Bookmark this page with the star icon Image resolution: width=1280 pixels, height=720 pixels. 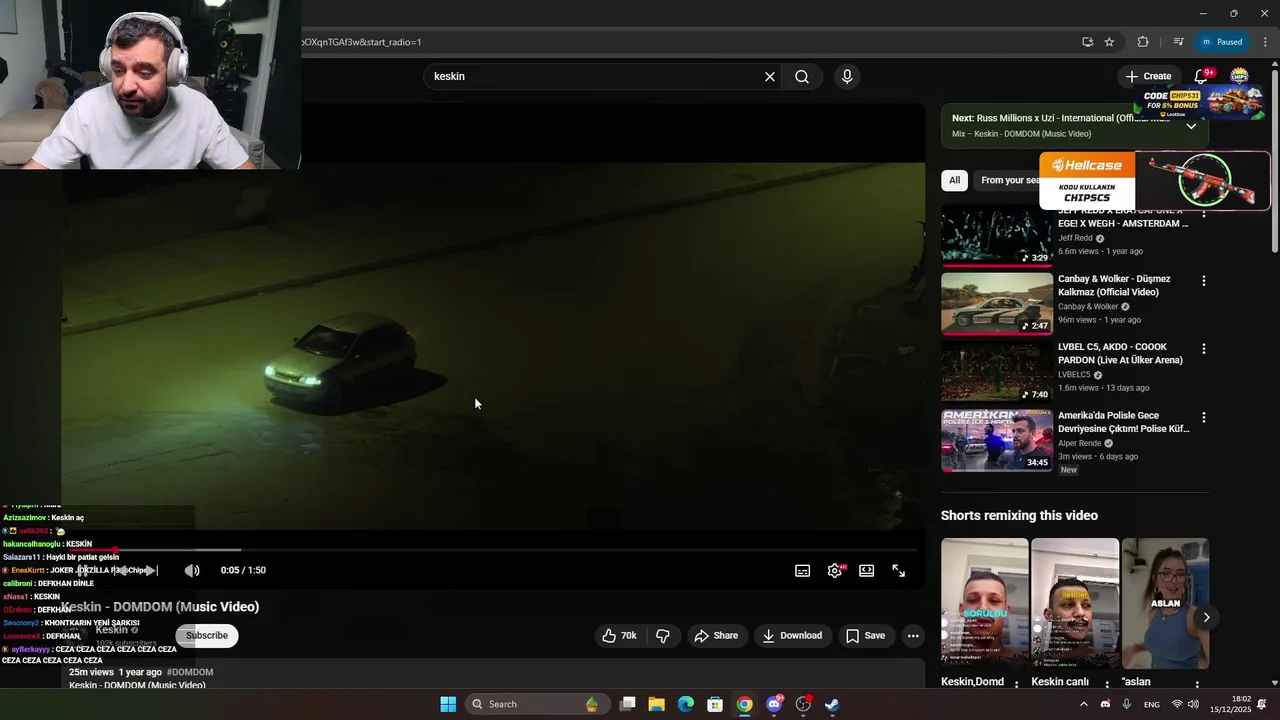[1109, 42]
